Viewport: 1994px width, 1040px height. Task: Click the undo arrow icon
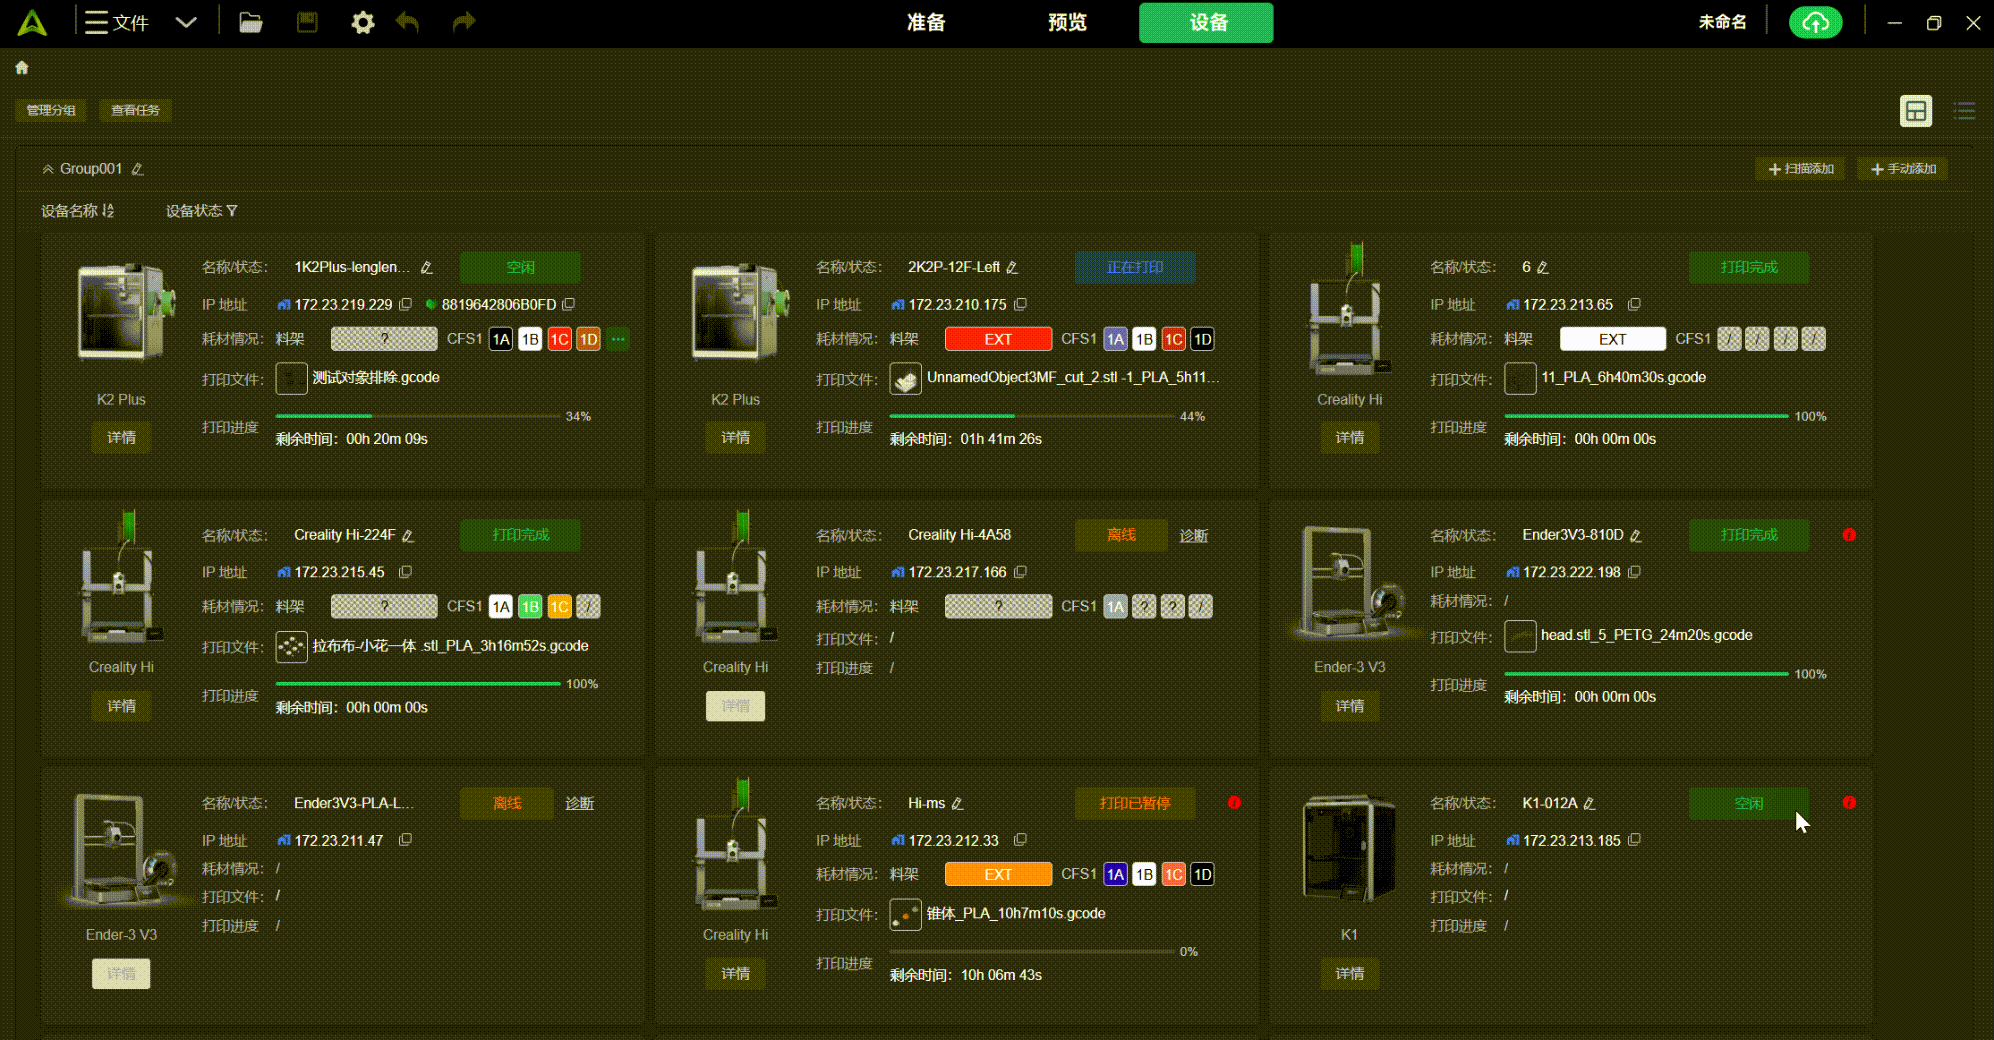pyautogui.click(x=407, y=22)
